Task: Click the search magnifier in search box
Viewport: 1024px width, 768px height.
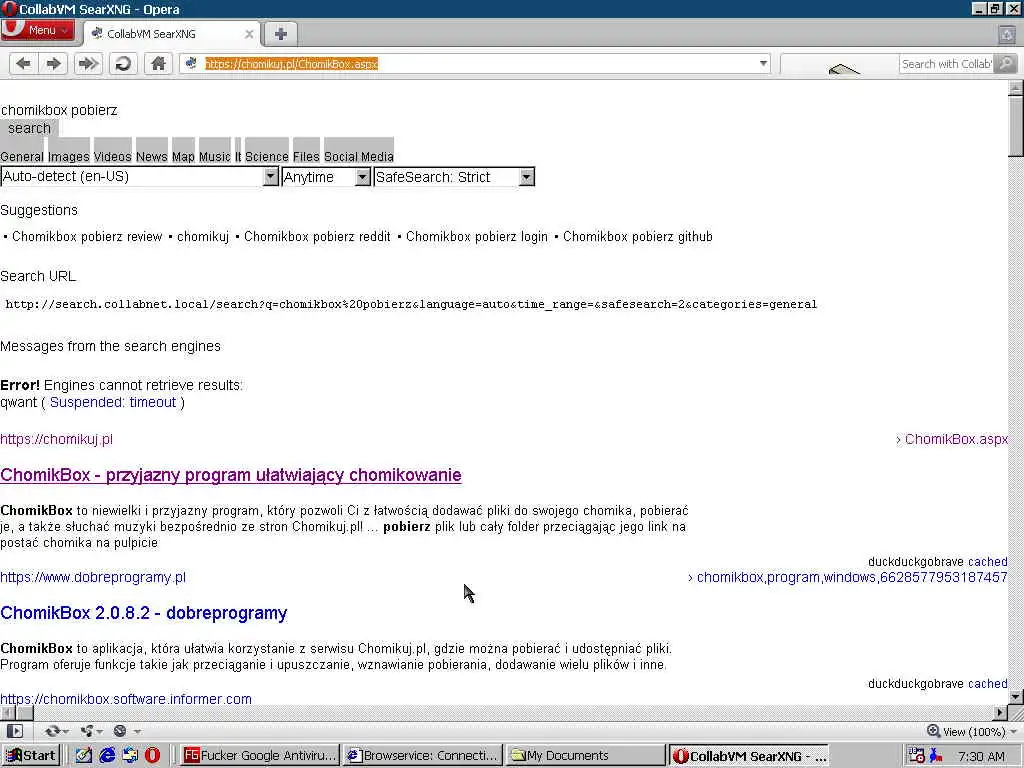Action: coord(1006,63)
